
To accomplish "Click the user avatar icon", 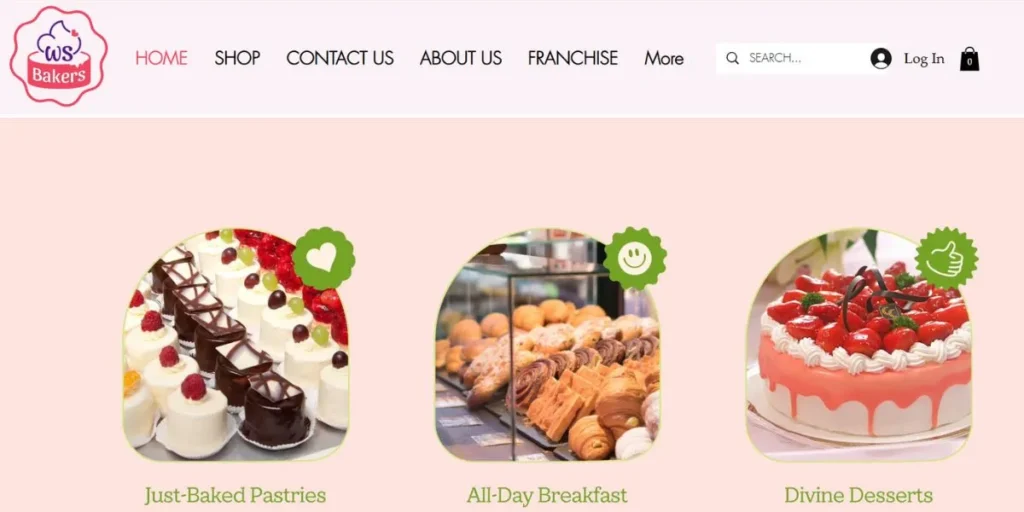I will (x=881, y=59).
